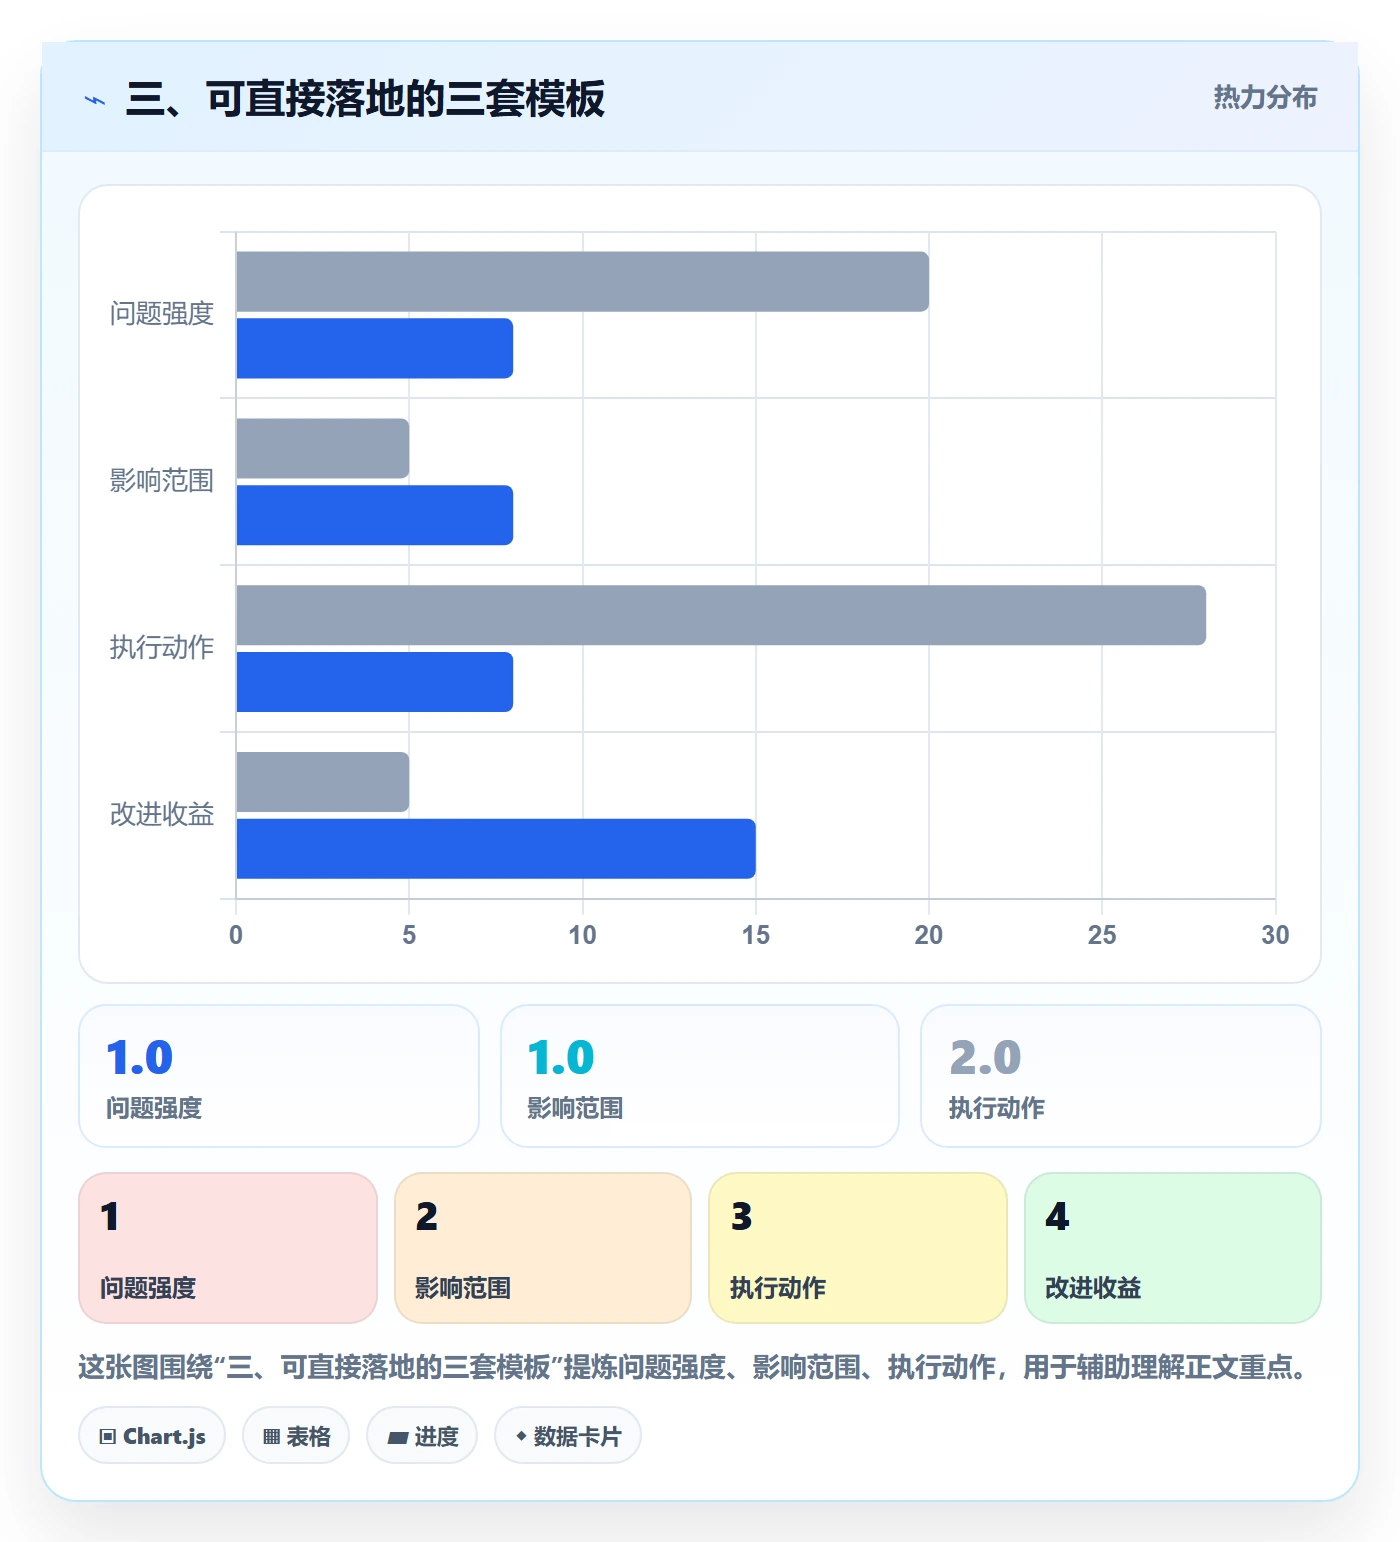The height and width of the screenshot is (1542, 1400).
Task: Click the 热力分布 tag in the header
Action: tap(1265, 97)
